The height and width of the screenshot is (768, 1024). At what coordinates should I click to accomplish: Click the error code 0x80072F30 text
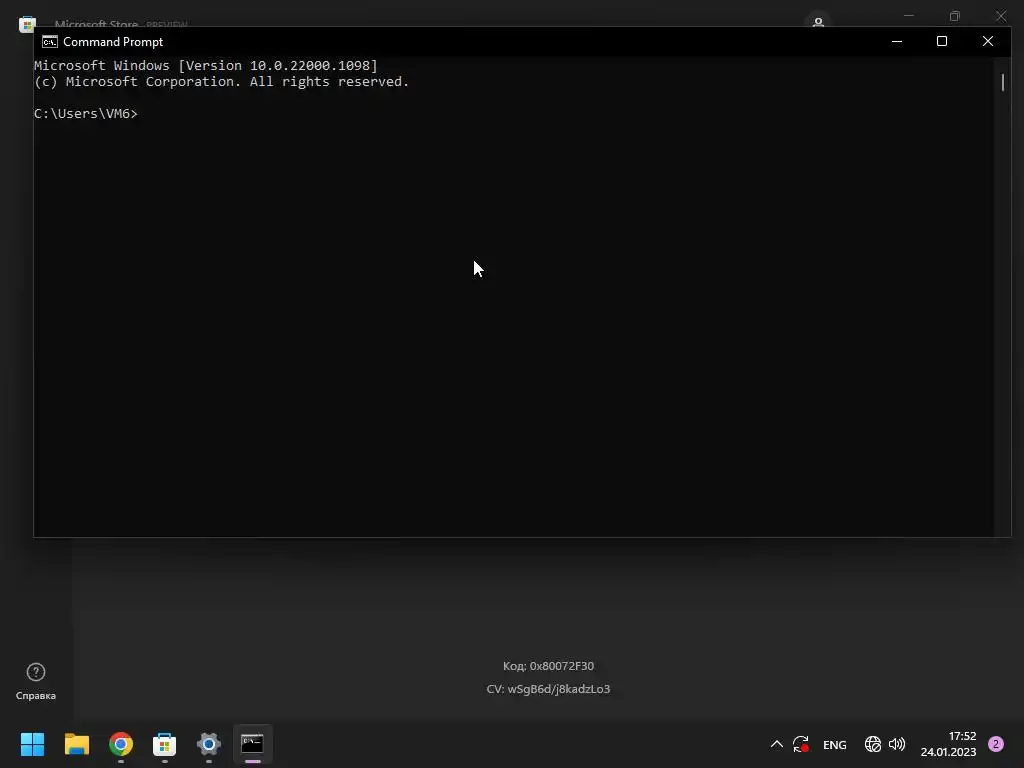pos(549,666)
